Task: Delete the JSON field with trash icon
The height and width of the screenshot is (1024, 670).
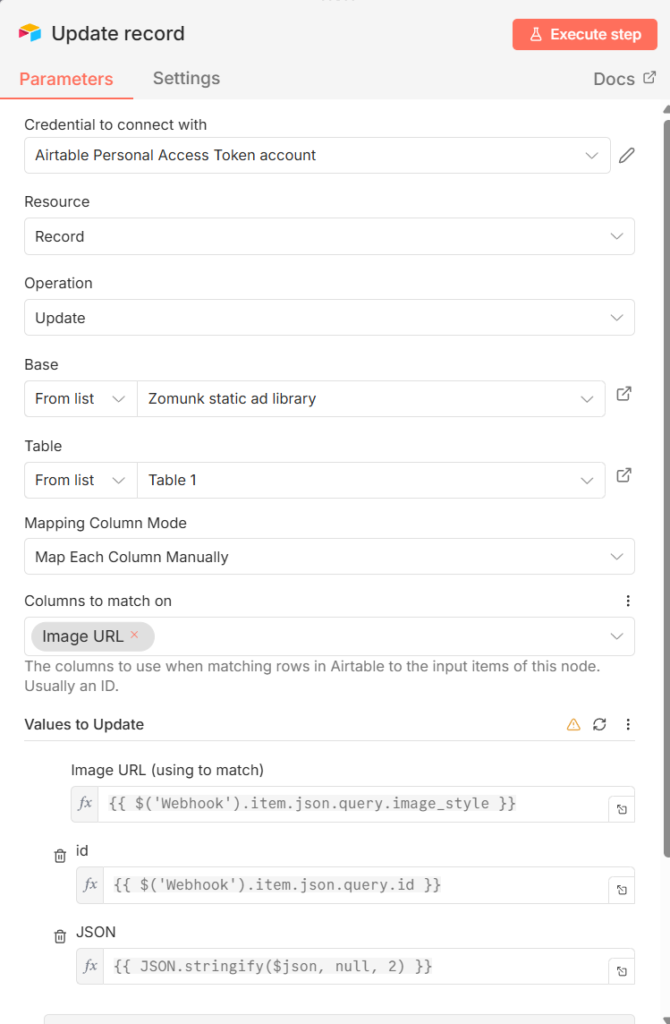Action: tap(60, 936)
